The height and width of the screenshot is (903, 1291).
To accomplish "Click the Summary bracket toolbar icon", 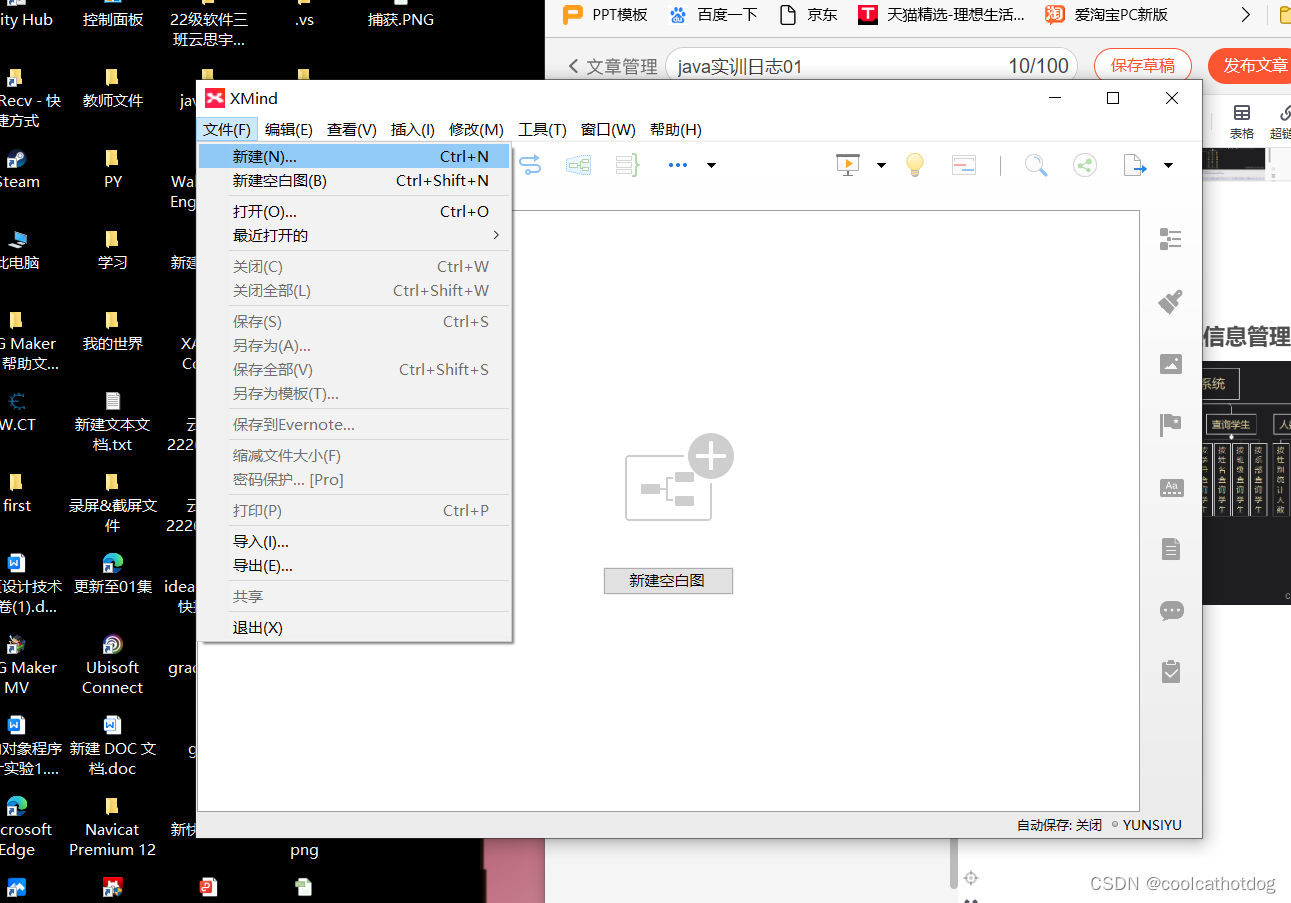I will pyautogui.click(x=627, y=165).
